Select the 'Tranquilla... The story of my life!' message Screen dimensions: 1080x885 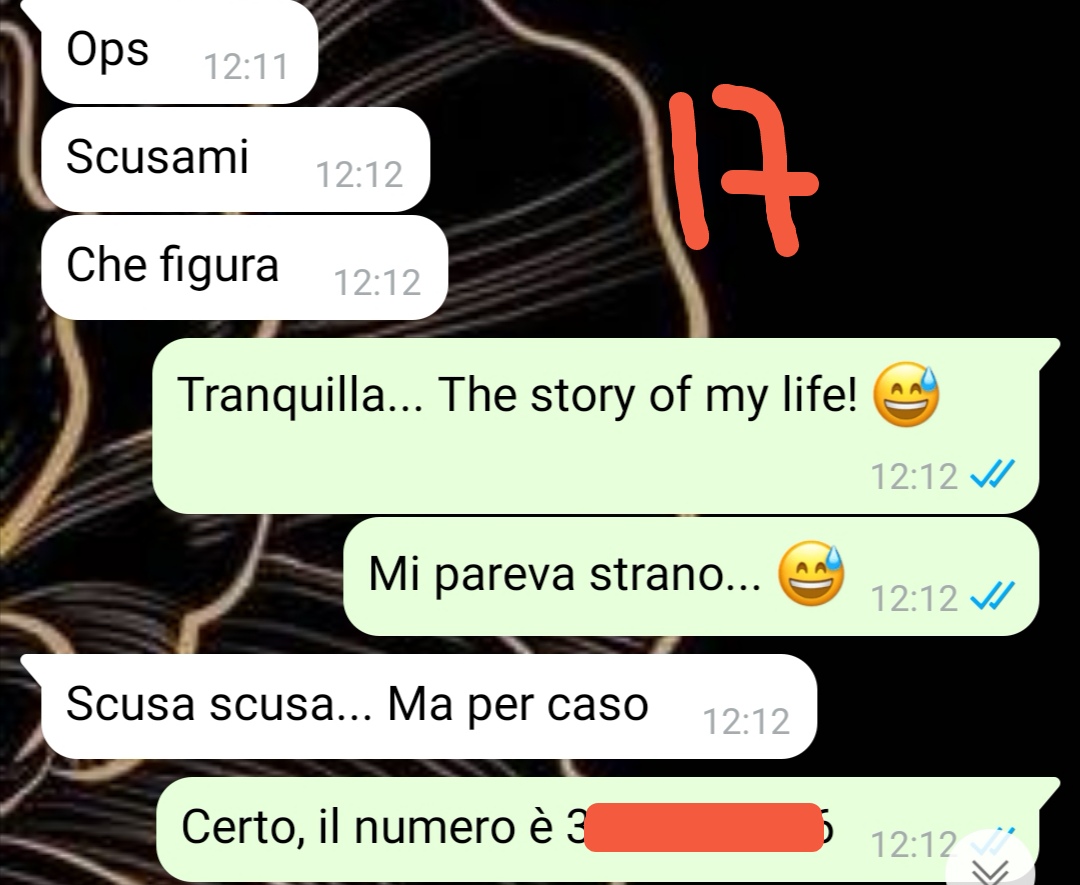pos(596,426)
